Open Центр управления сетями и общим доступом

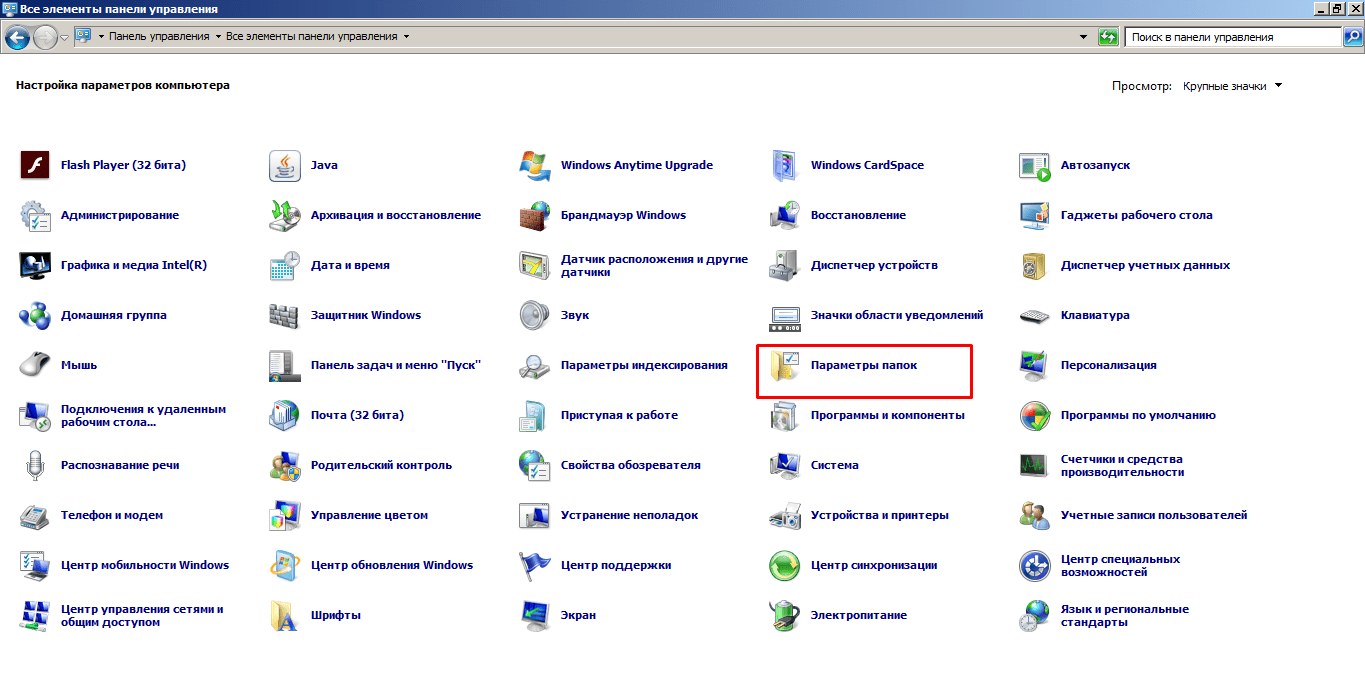[x=142, y=615]
